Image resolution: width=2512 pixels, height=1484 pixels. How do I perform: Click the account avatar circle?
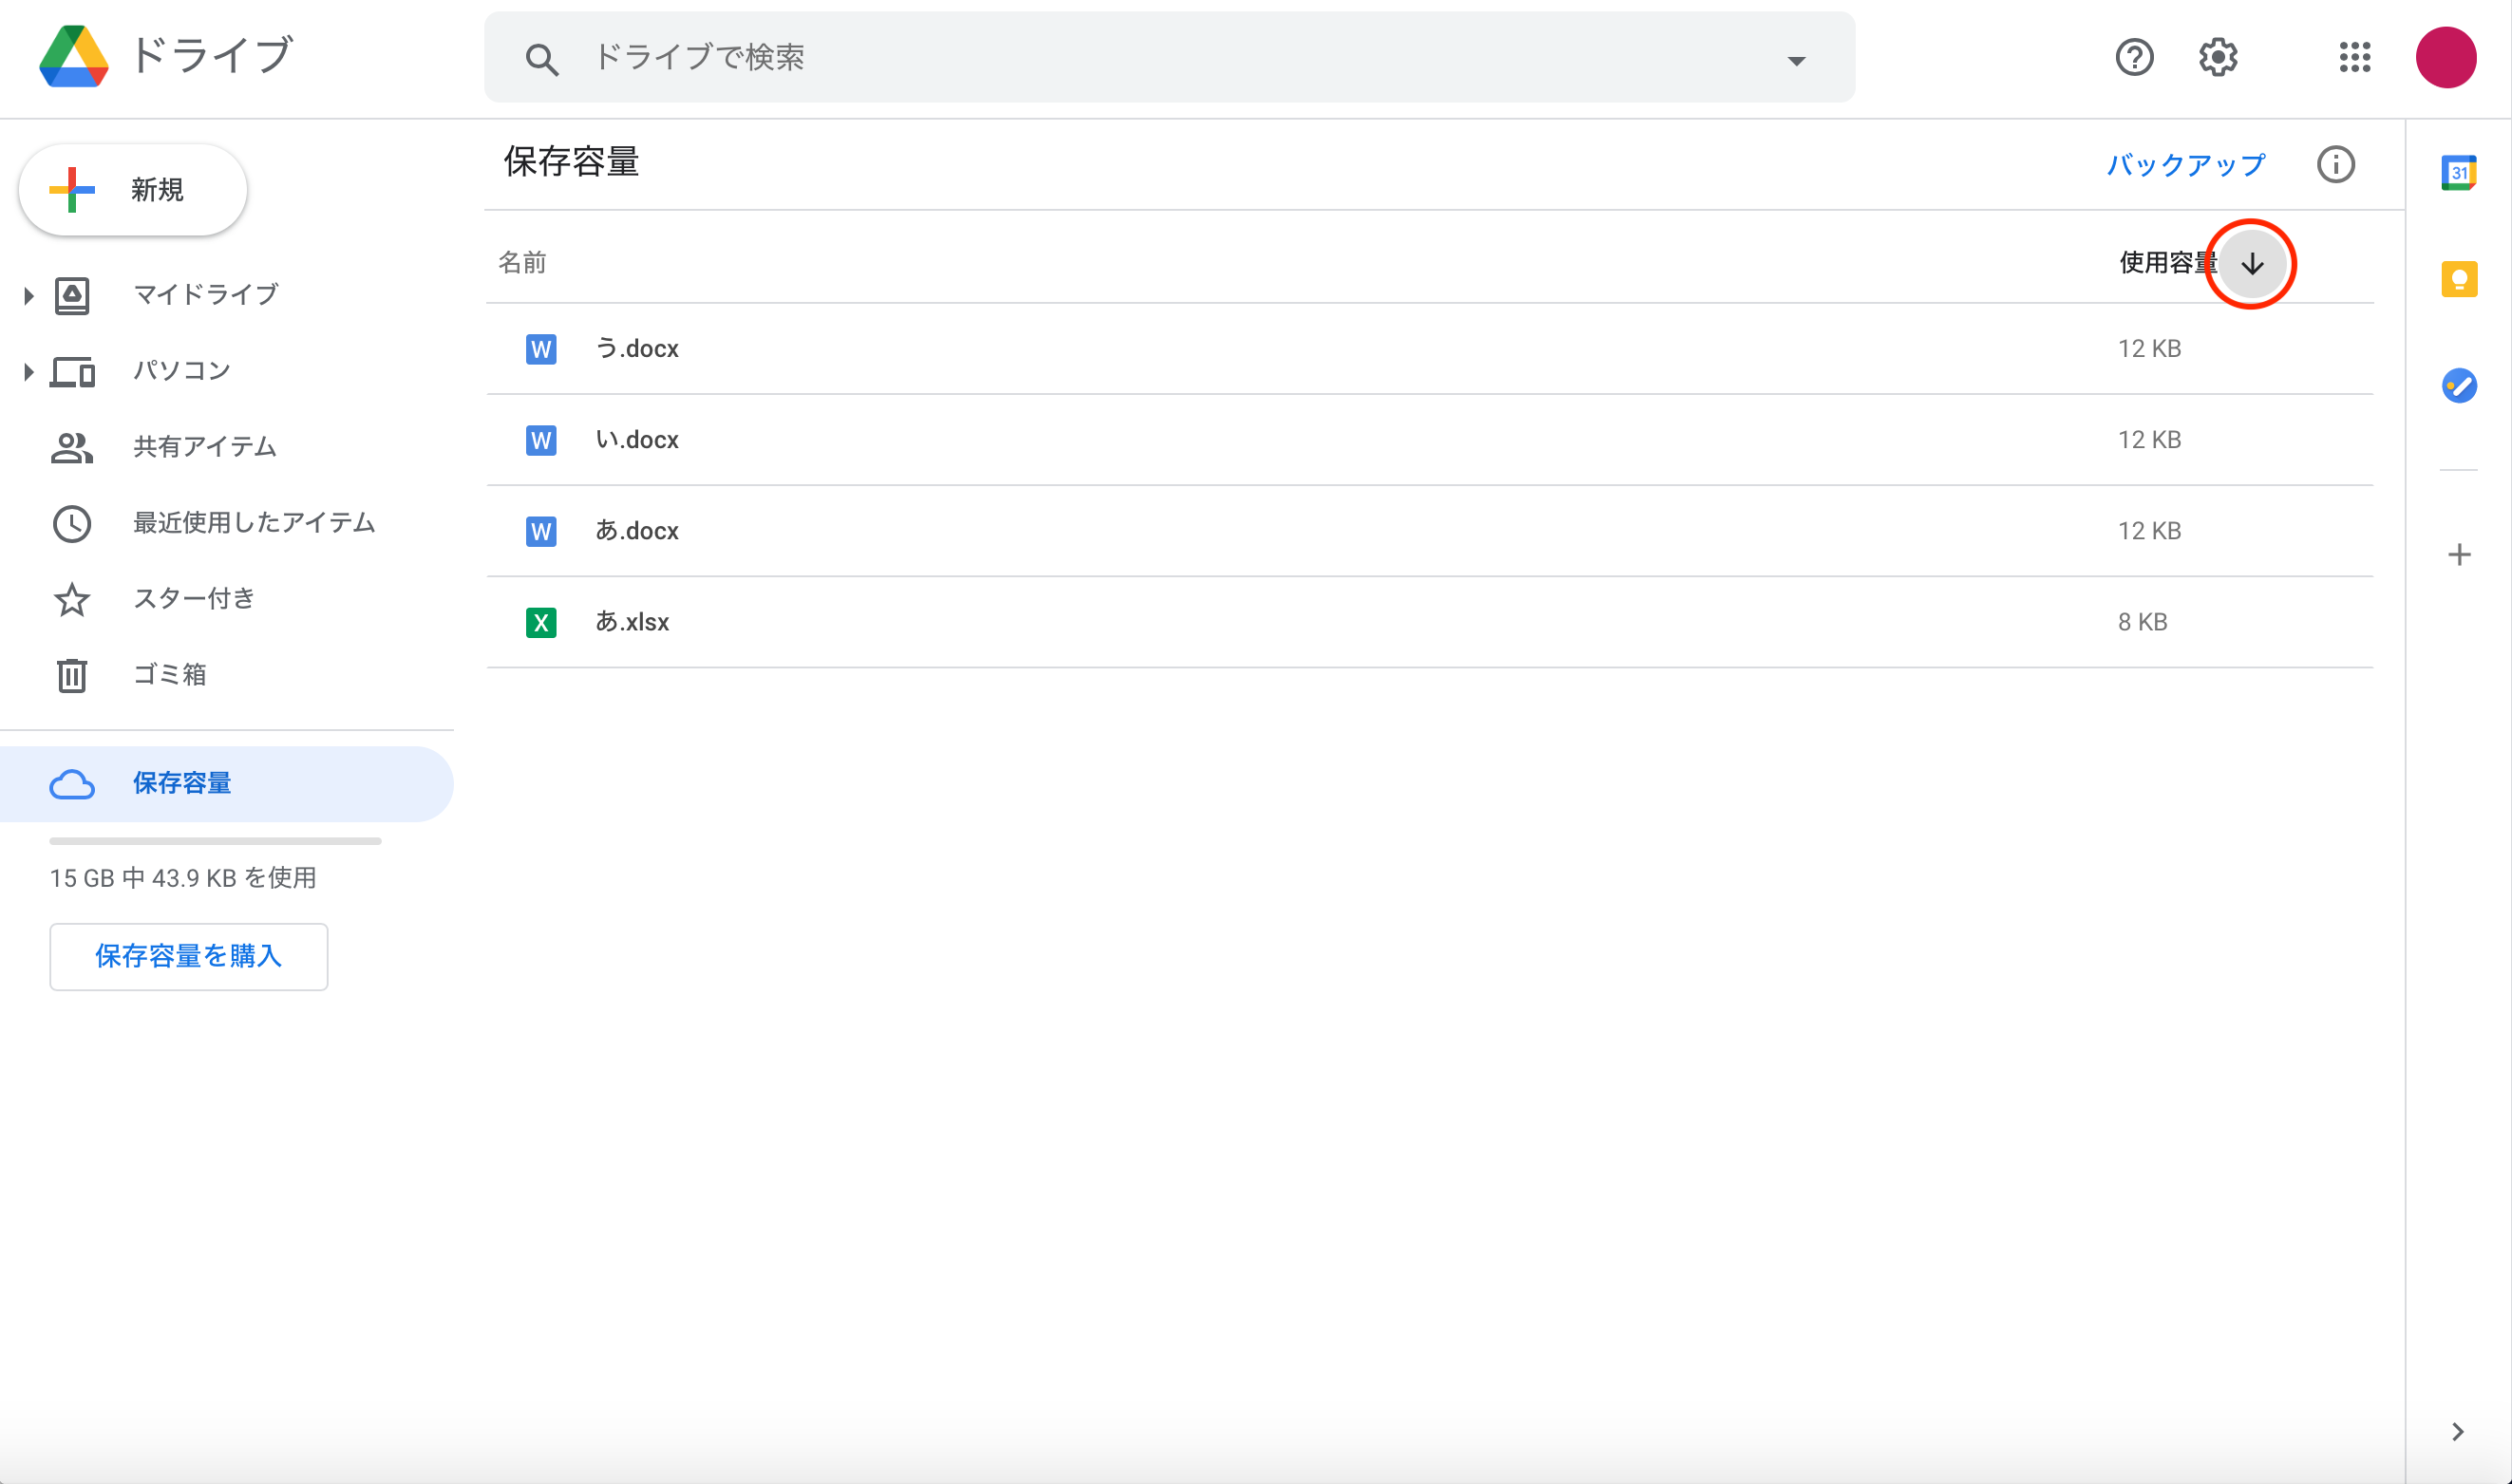click(x=2445, y=57)
